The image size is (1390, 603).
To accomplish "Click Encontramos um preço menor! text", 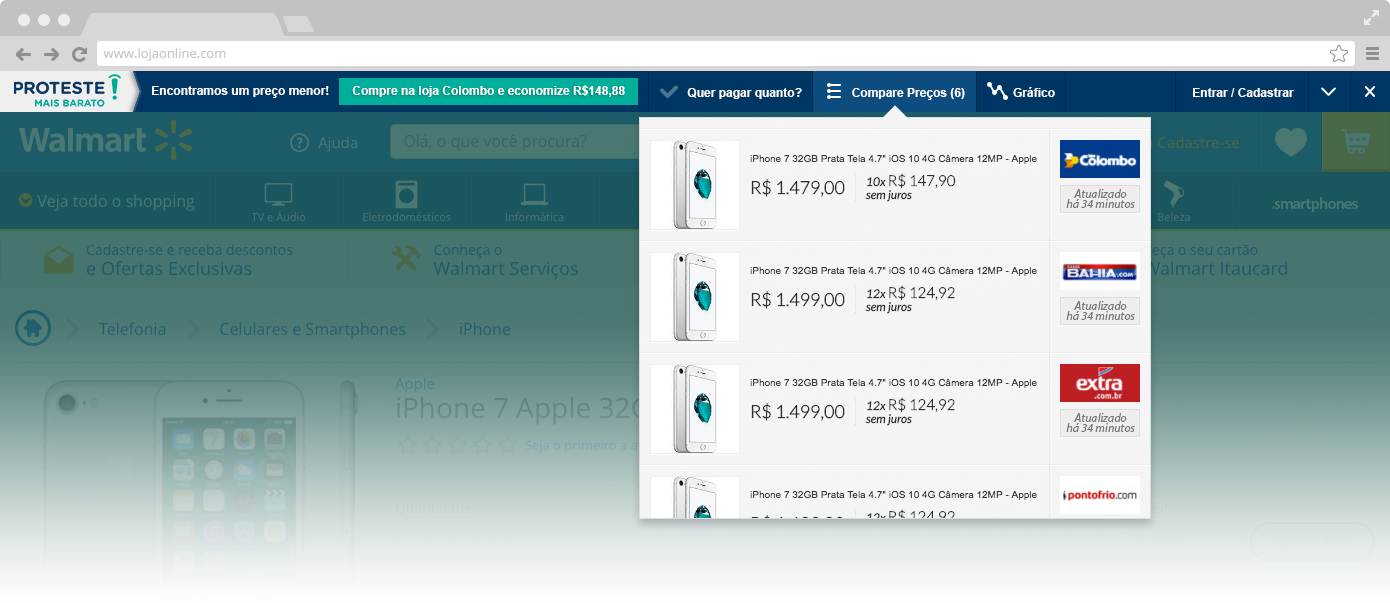I will click(240, 92).
